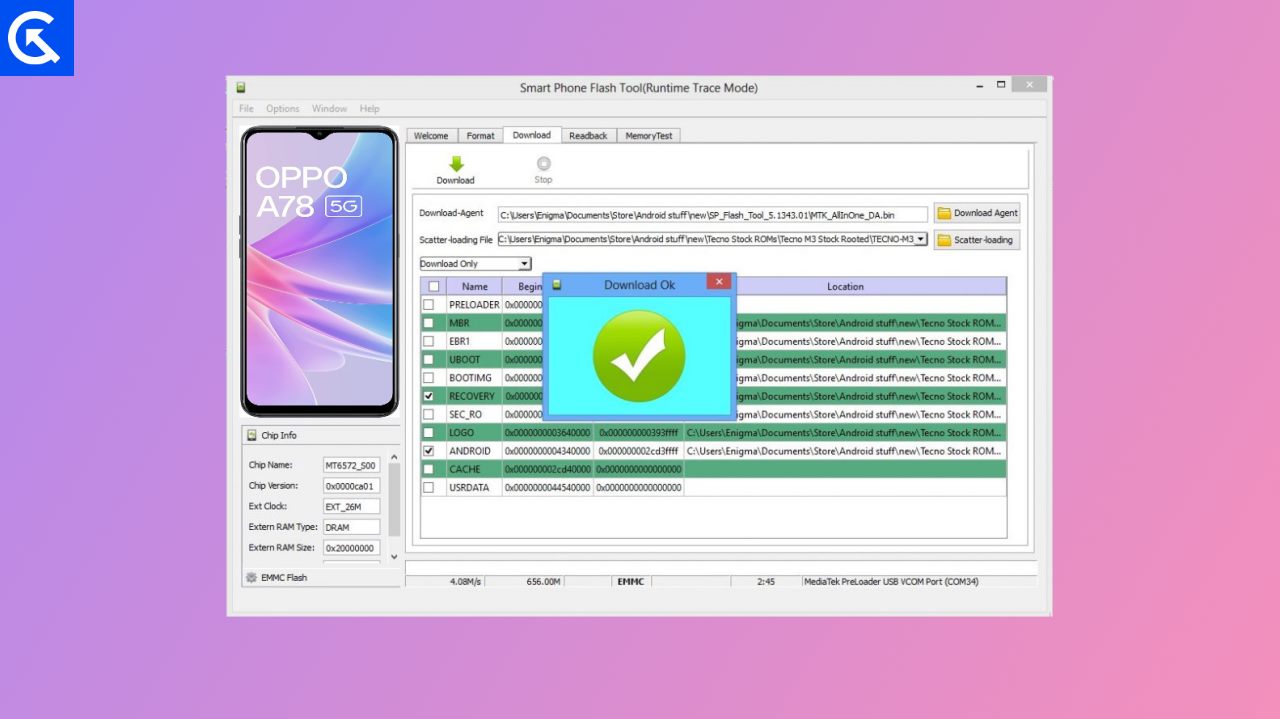Check the EBR1 partition checkbox
Image resolution: width=1280 pixels, height=719 pixels.
coord(429,341)
